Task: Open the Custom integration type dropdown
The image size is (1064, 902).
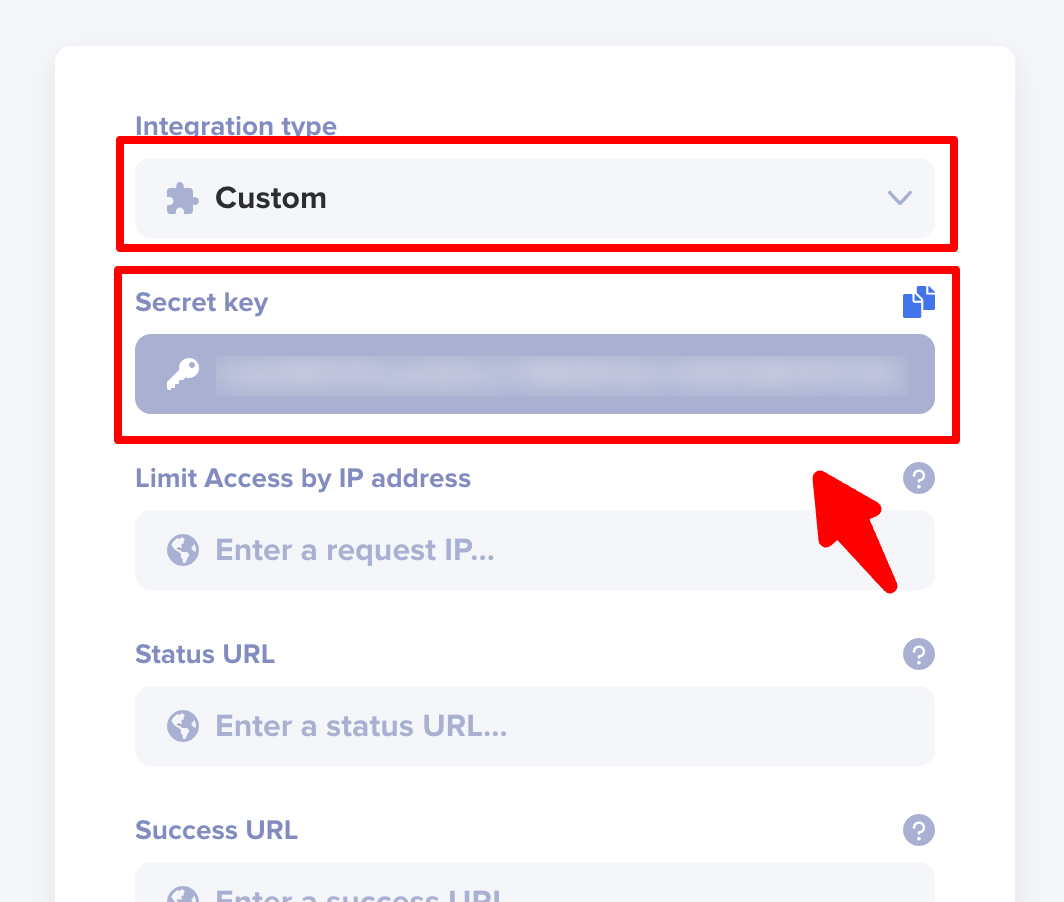Action: pos(535,198)
